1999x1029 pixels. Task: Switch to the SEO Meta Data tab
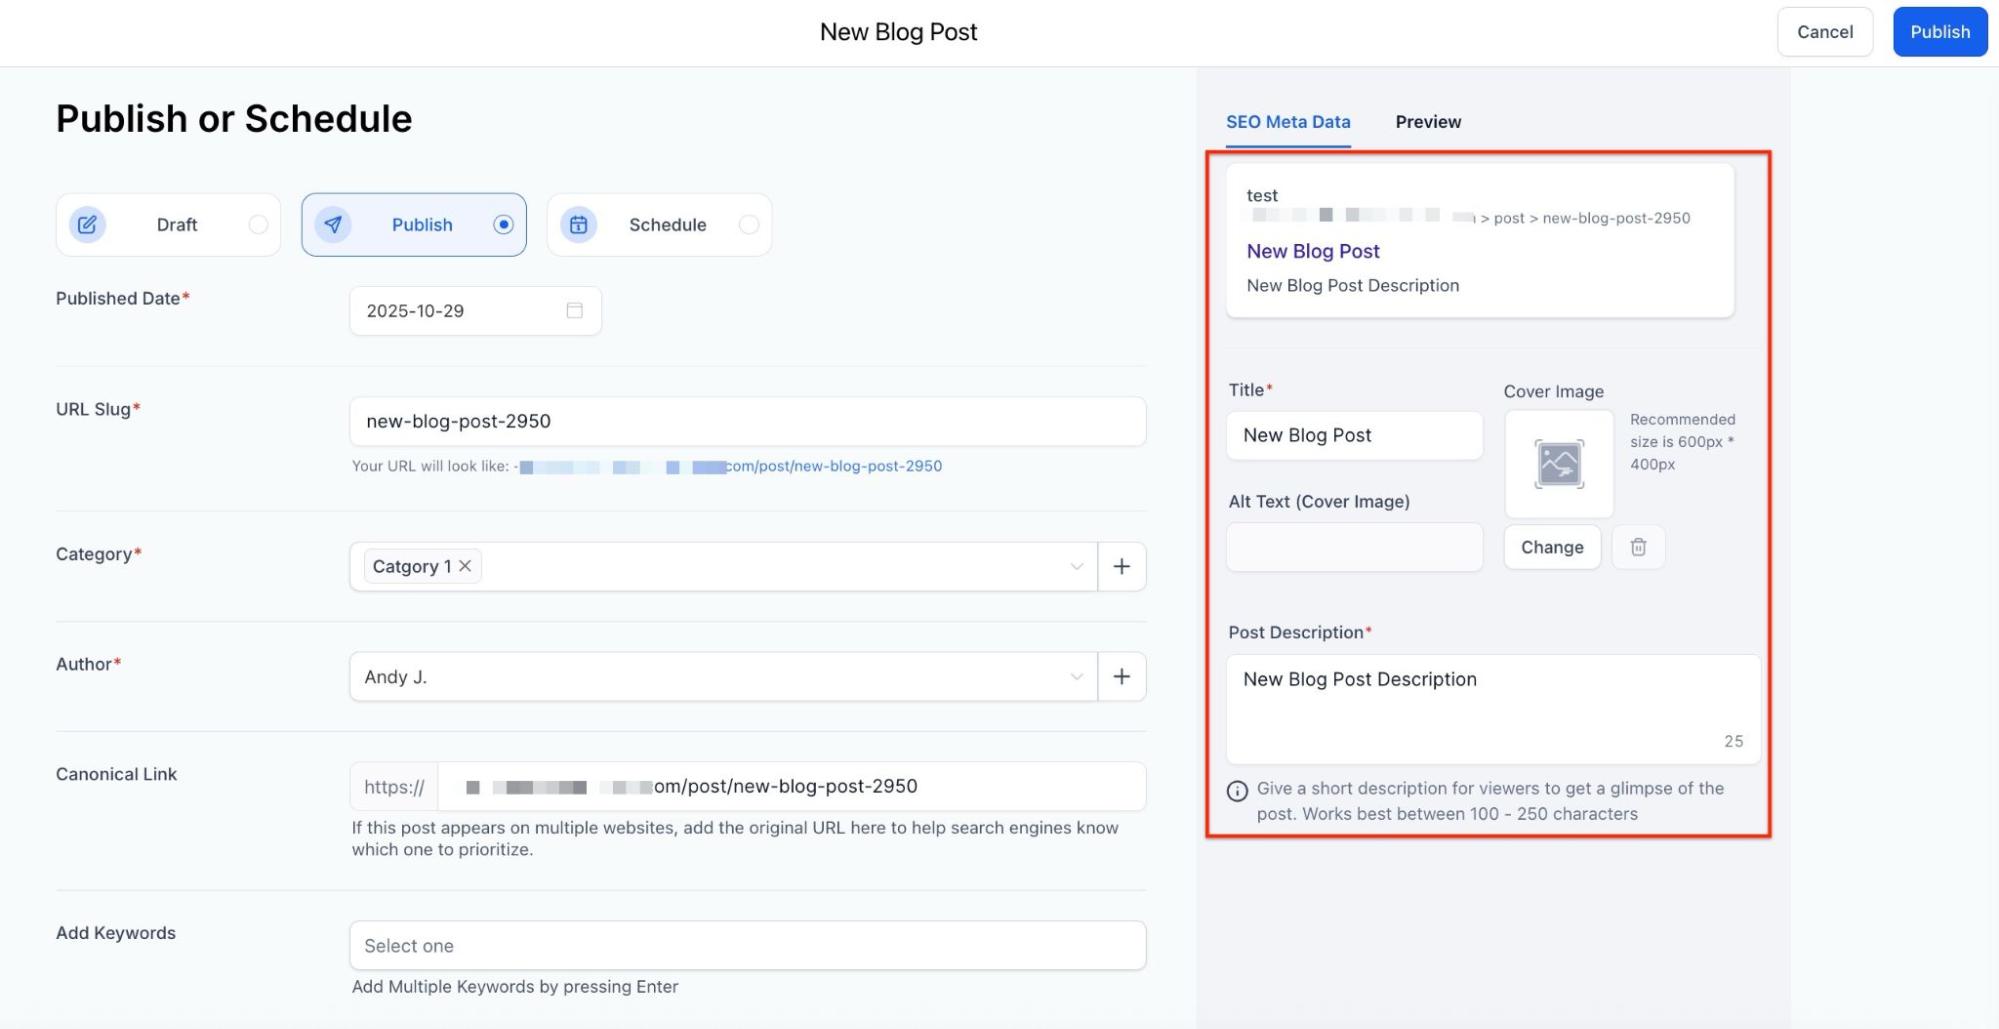(1288, 122)
